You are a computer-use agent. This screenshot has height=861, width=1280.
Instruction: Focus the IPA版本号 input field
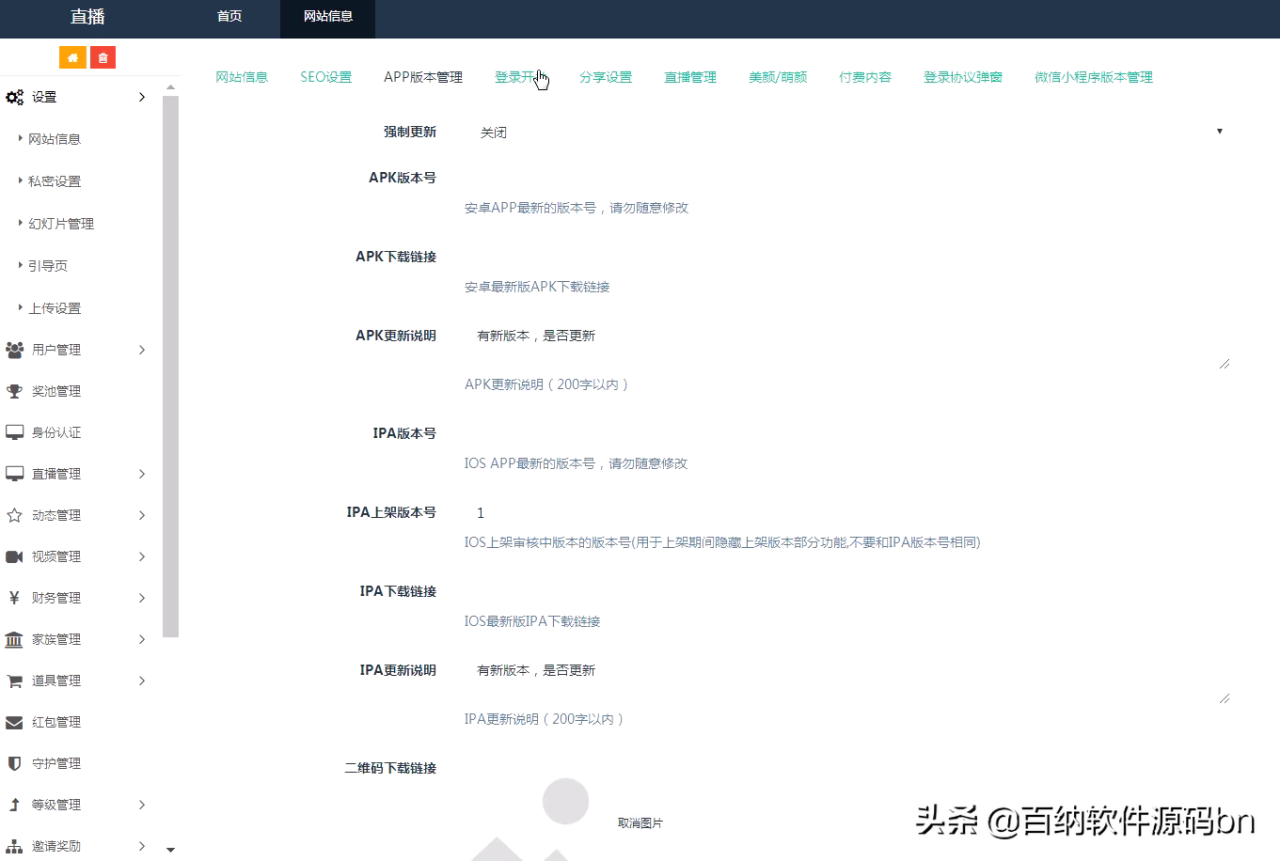pos(847,434)
